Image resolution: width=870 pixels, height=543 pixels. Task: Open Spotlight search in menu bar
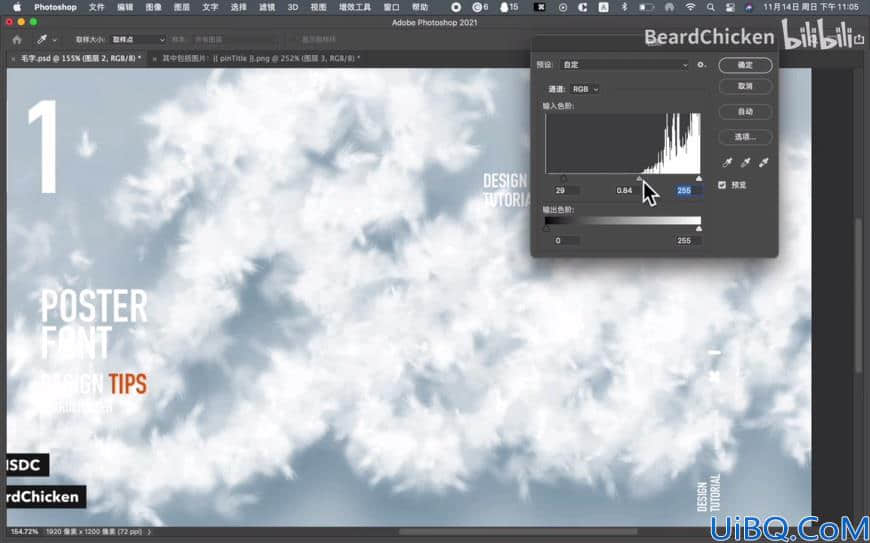(x=711, y=7)
